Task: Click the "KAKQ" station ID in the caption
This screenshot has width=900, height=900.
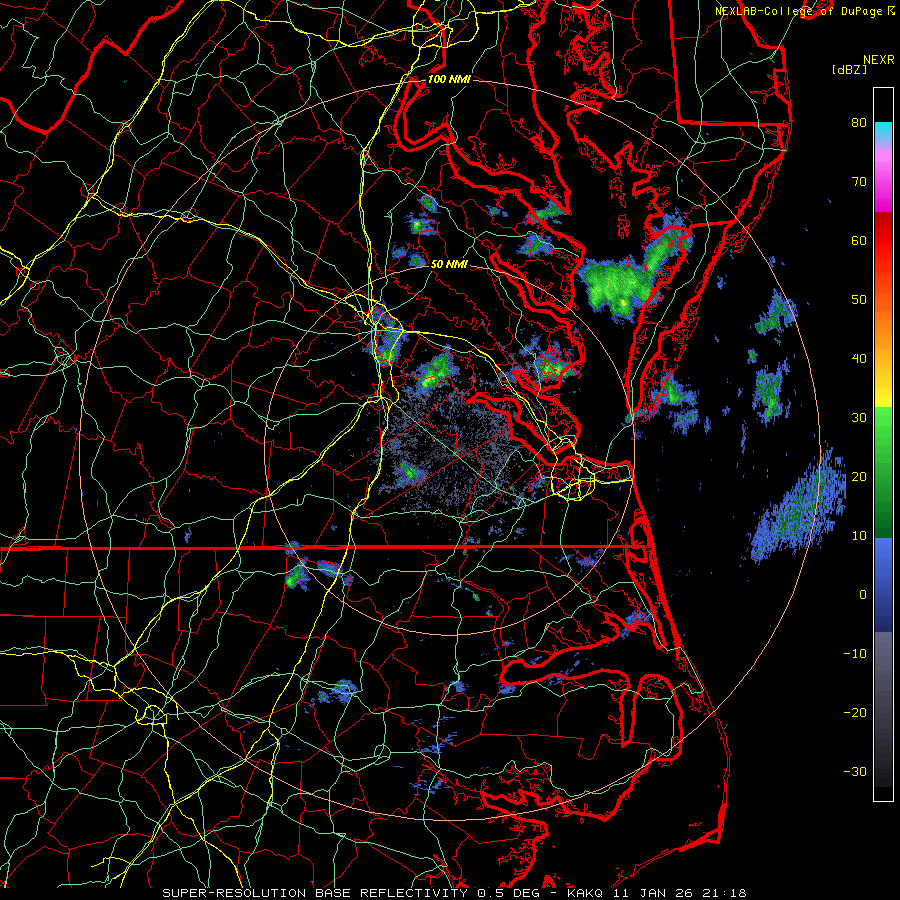Action: coord(587,893)
